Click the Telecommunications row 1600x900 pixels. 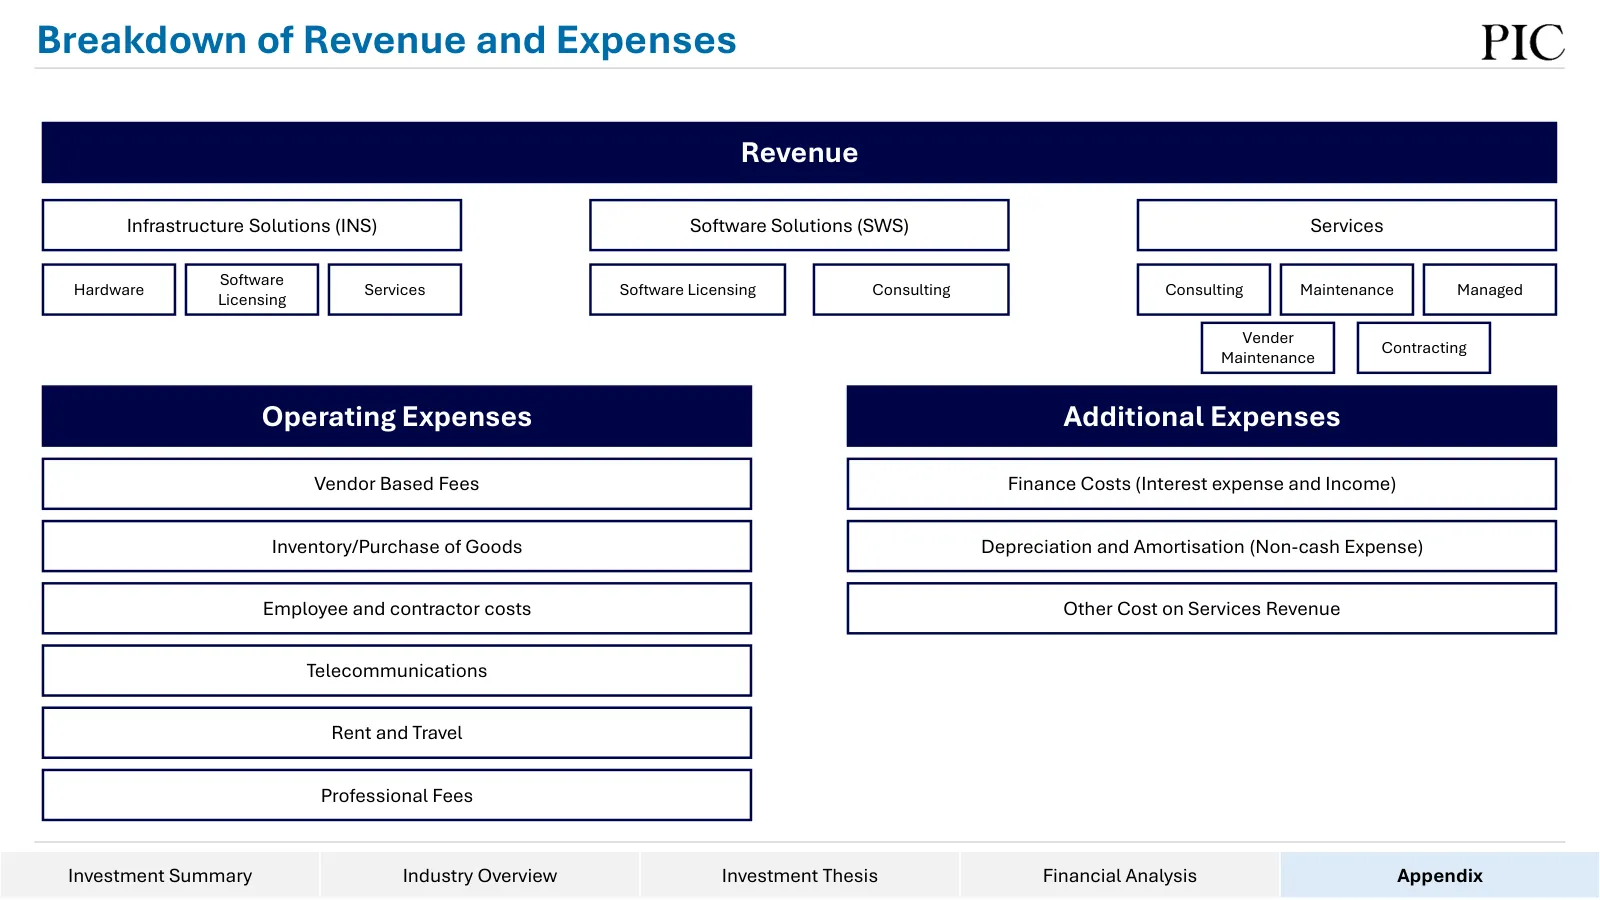point(397,670)
